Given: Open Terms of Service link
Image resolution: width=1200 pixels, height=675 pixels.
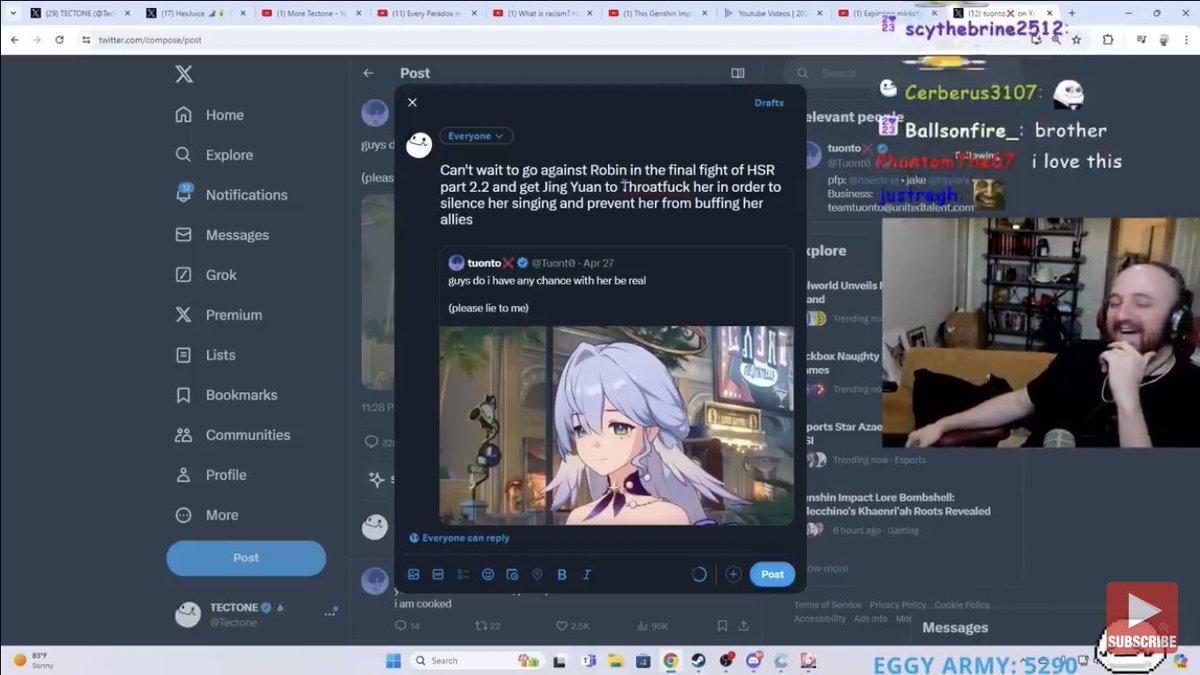Looking at the screenshot, I should tap(828, 605).
